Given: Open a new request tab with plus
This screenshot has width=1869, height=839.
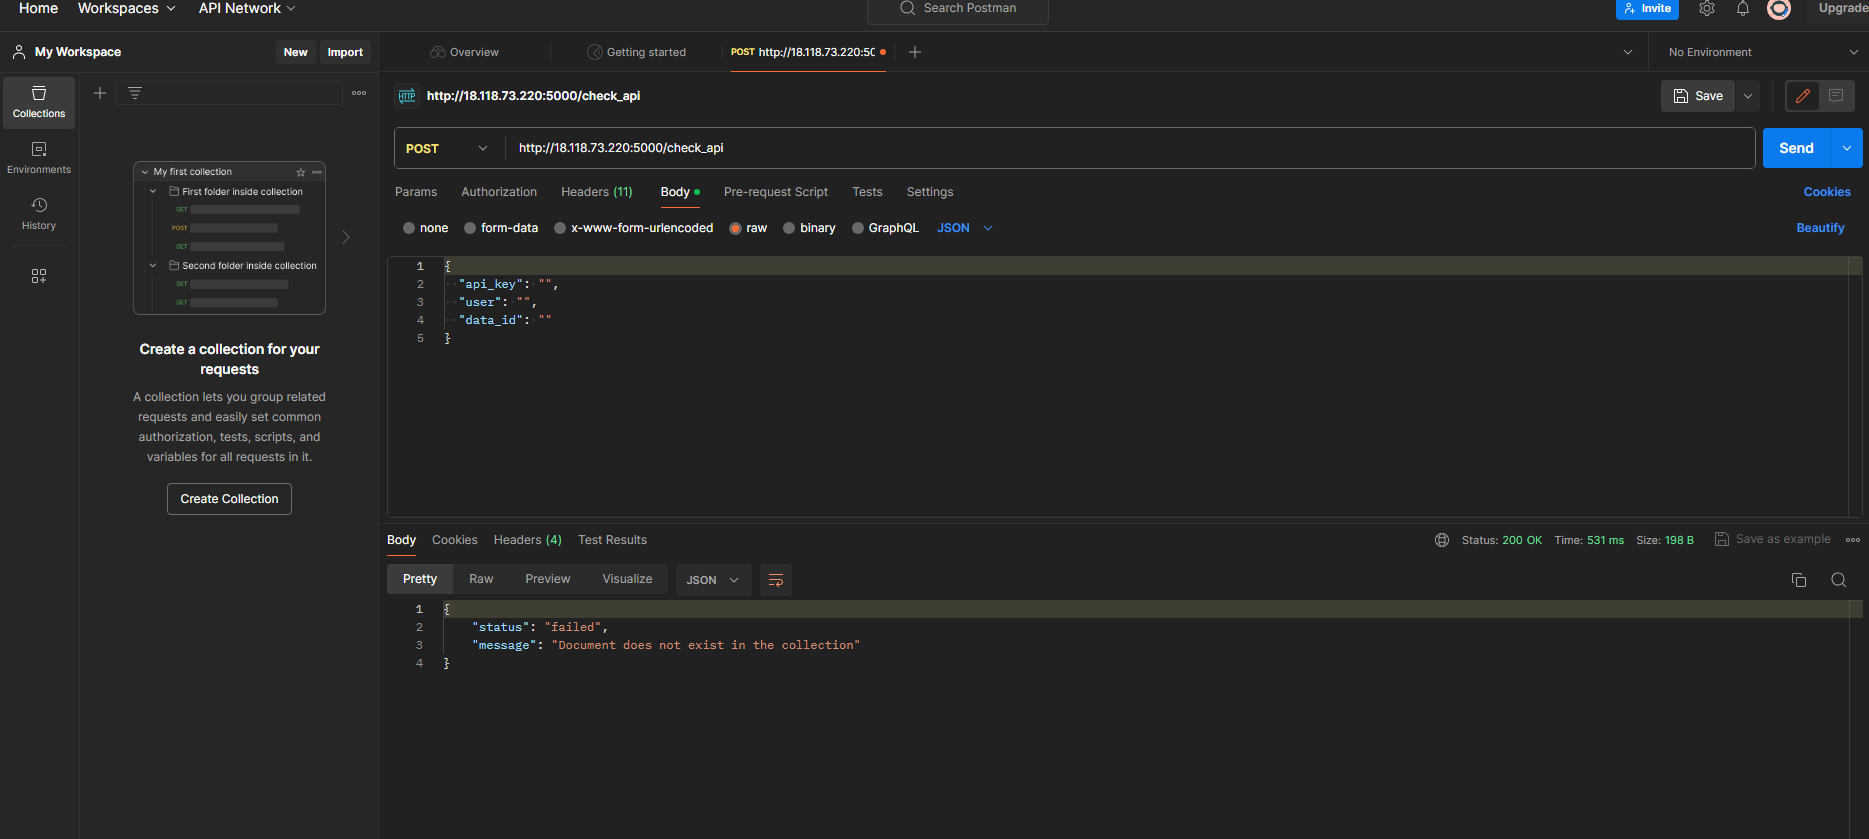Looking at the screenshot, I should [915, 52].
